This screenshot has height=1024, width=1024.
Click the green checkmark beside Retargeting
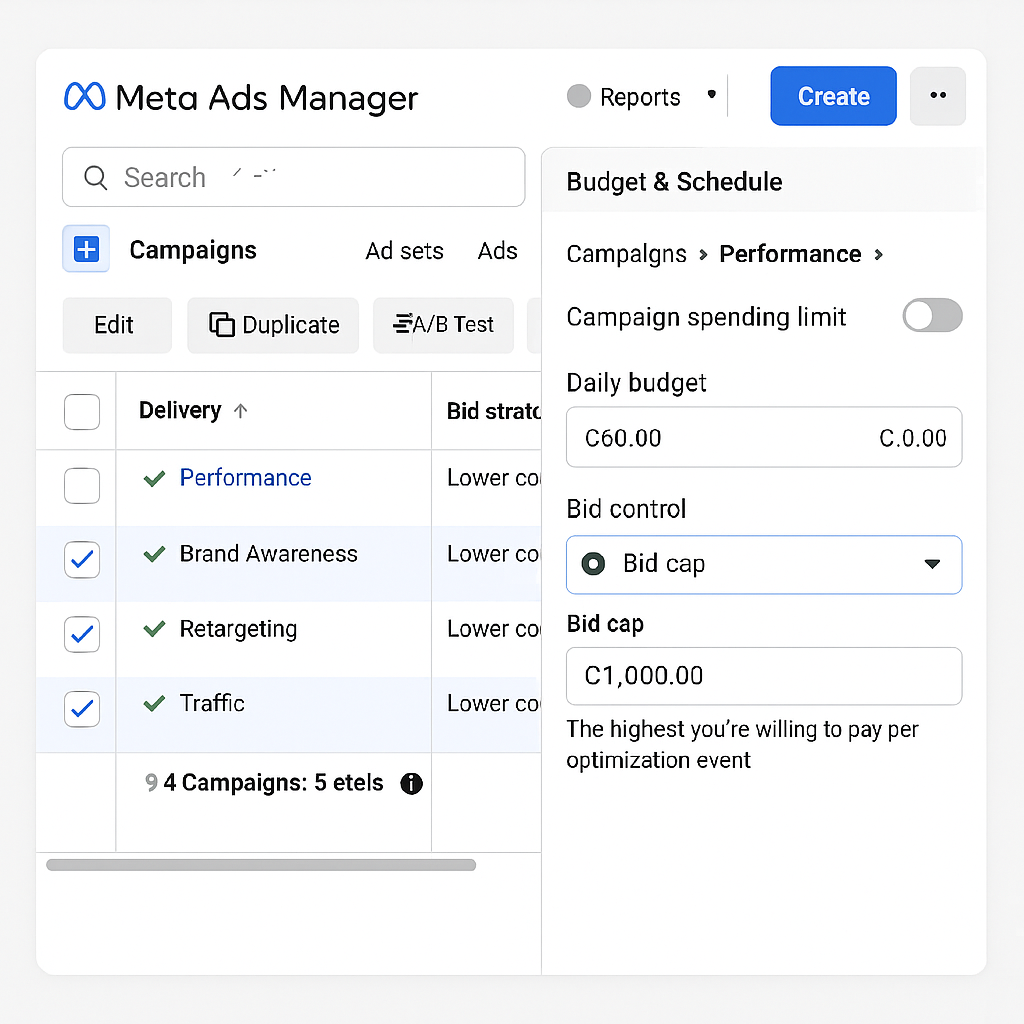(154, 629)
